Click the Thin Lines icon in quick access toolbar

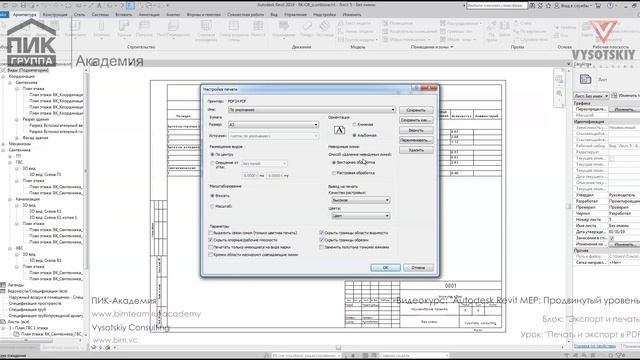(130, 6)
